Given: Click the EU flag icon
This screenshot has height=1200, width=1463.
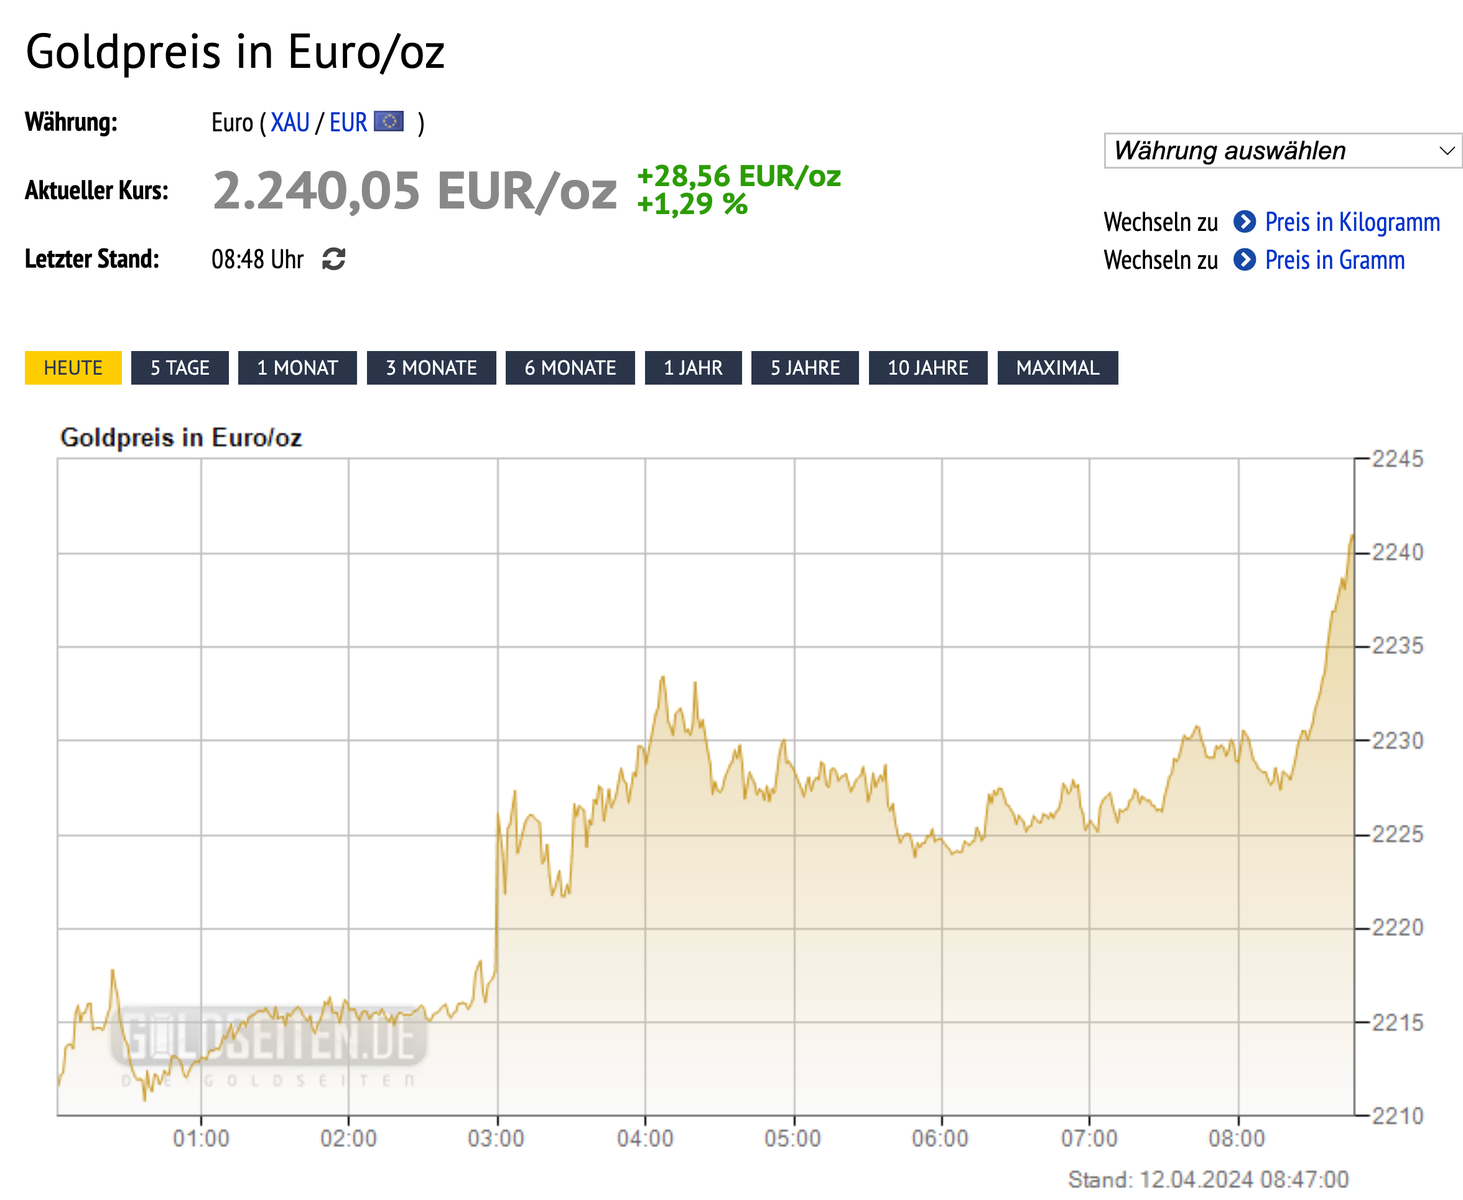Looking at the screenshot, I should pos(389,122).
